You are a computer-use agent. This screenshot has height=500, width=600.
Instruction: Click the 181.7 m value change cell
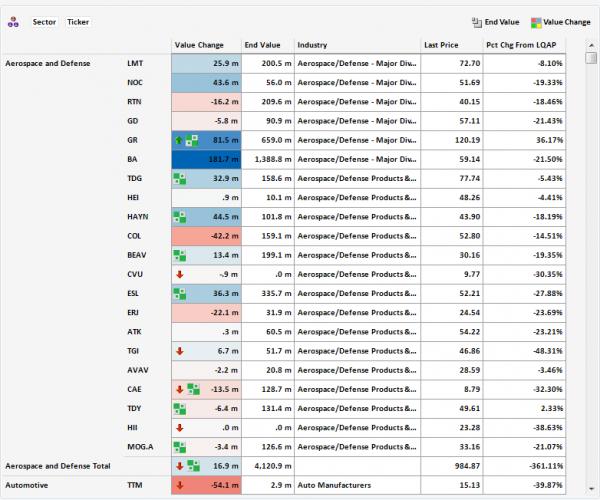click(207, 160)
